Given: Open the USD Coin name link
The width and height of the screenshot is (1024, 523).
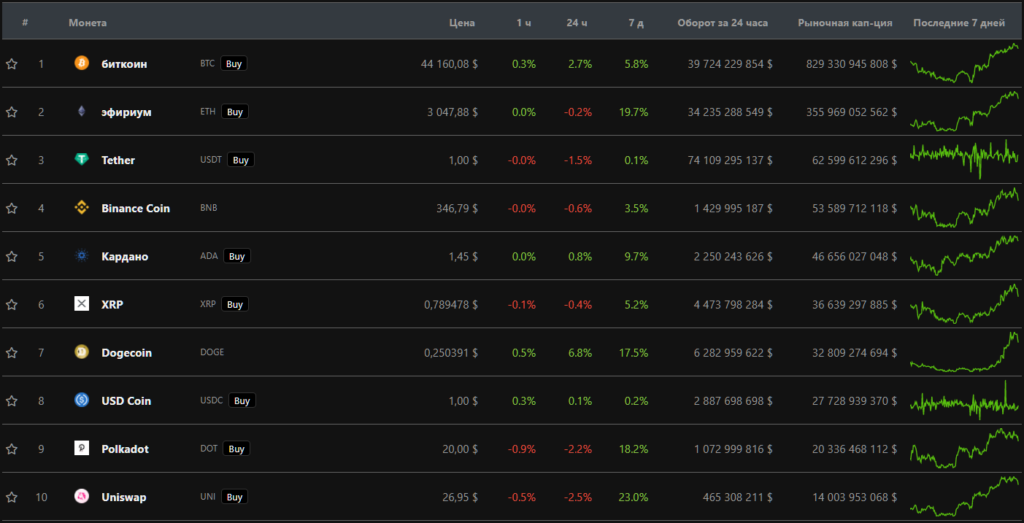Looking at the screenshot, I should click(126, 401).
